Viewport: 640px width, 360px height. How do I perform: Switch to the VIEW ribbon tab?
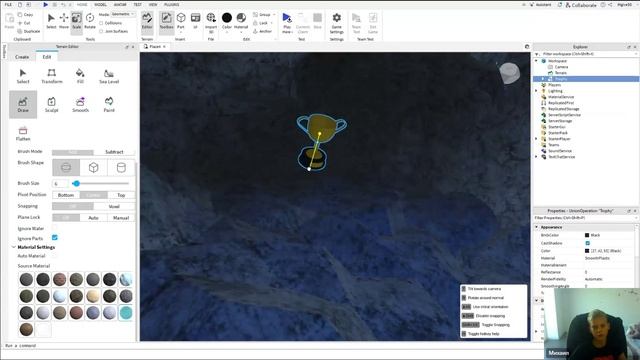pos(153,4)
